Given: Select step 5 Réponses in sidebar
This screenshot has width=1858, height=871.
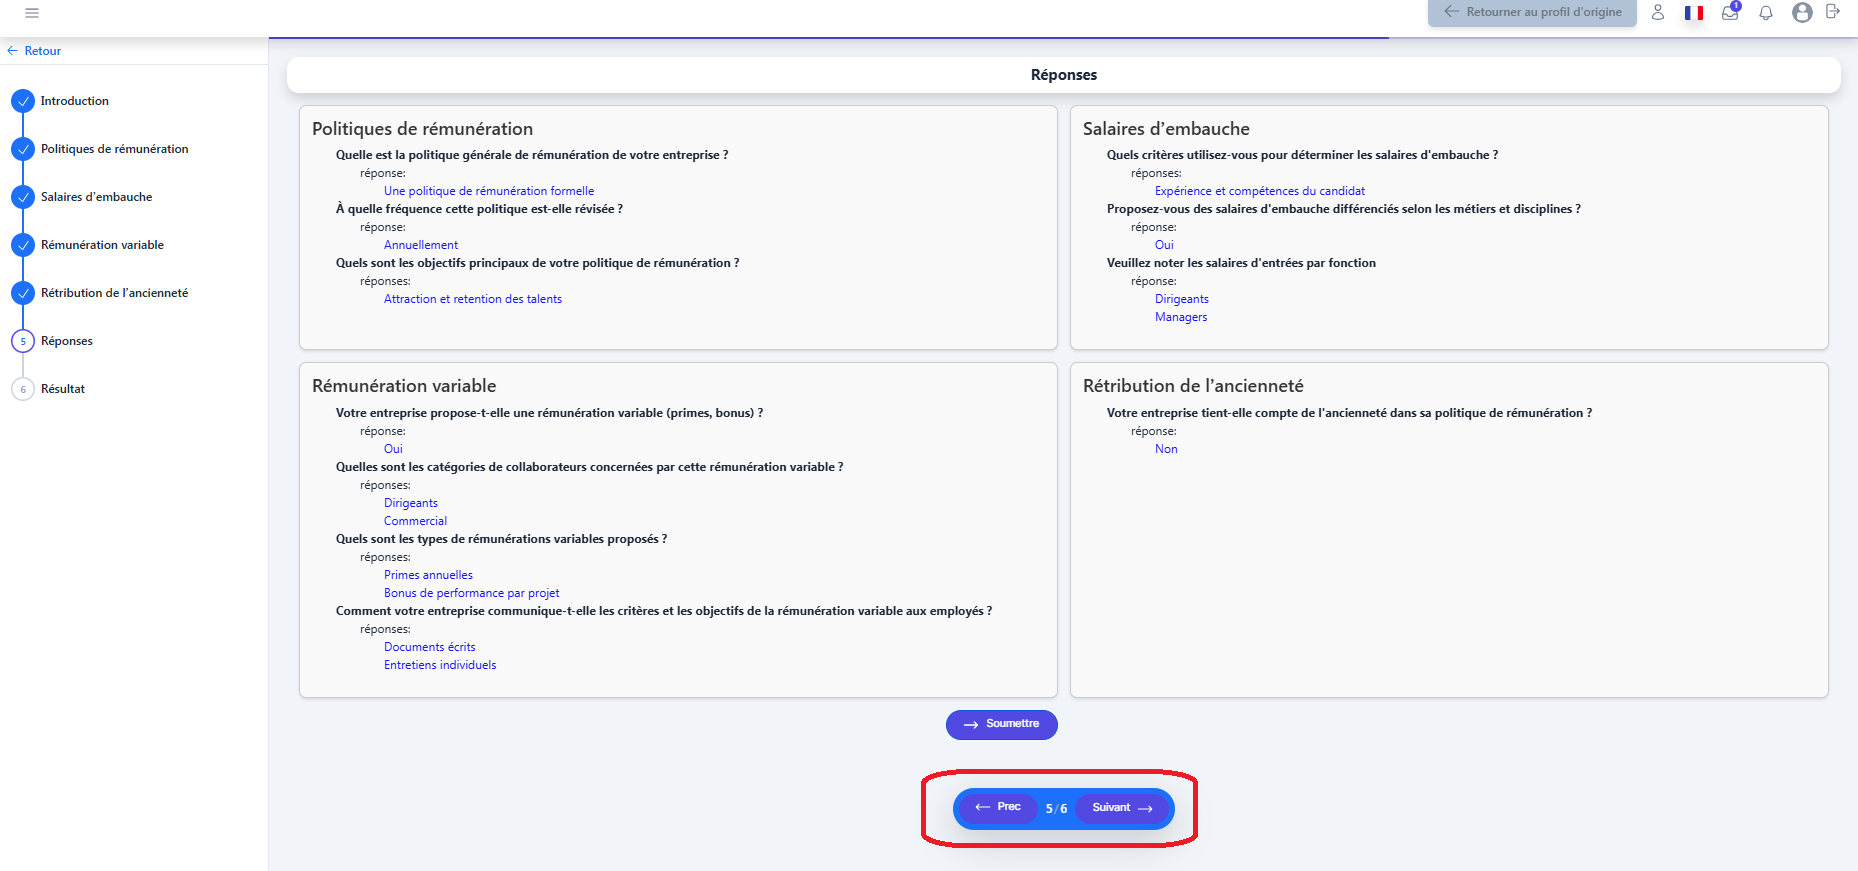Looking at the screenshot, I should tap(66, 341).
